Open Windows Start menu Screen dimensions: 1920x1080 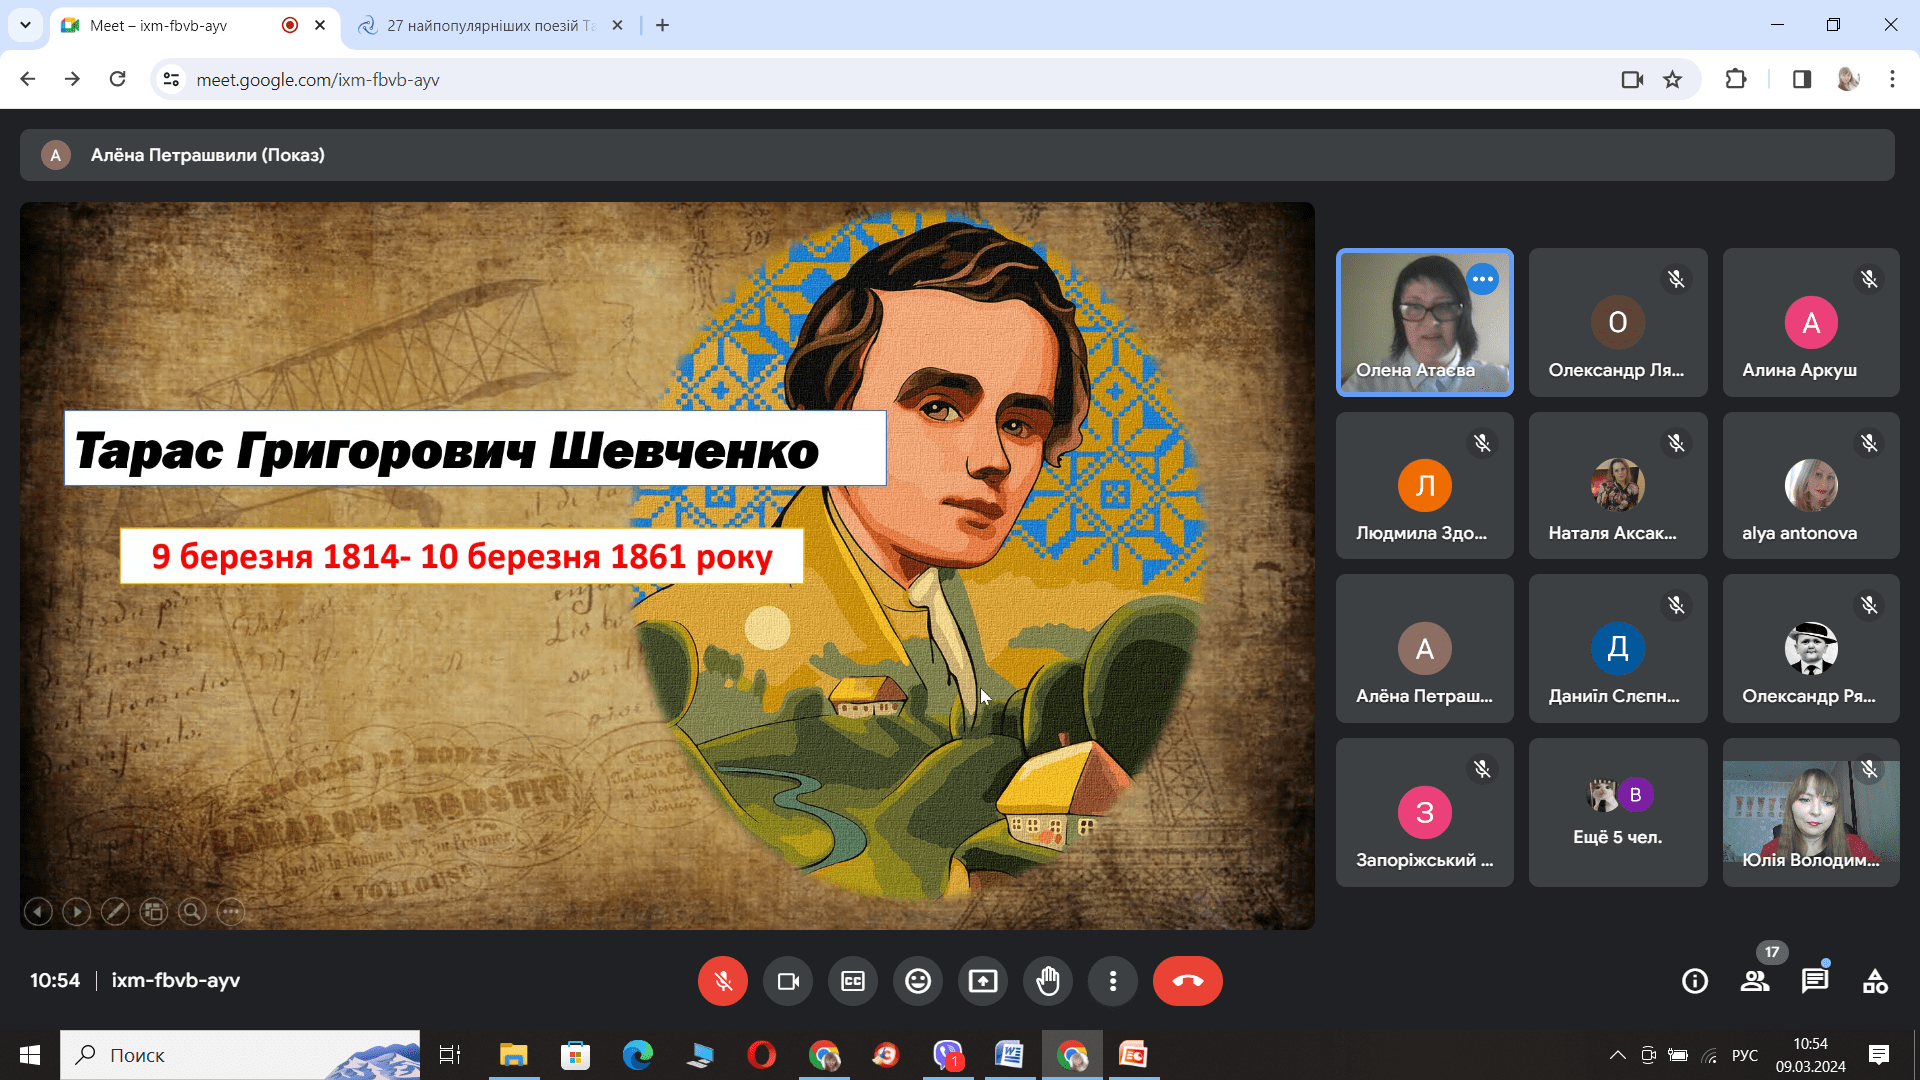[x=30, y=1055]
